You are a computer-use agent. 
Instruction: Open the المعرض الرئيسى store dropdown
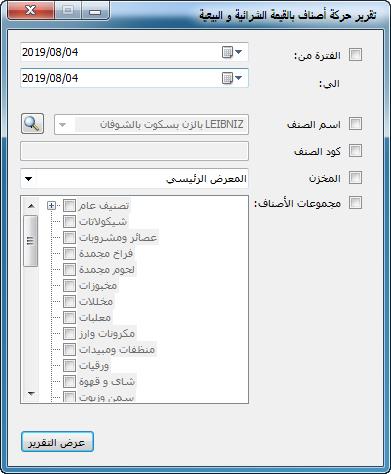(134, 179)
